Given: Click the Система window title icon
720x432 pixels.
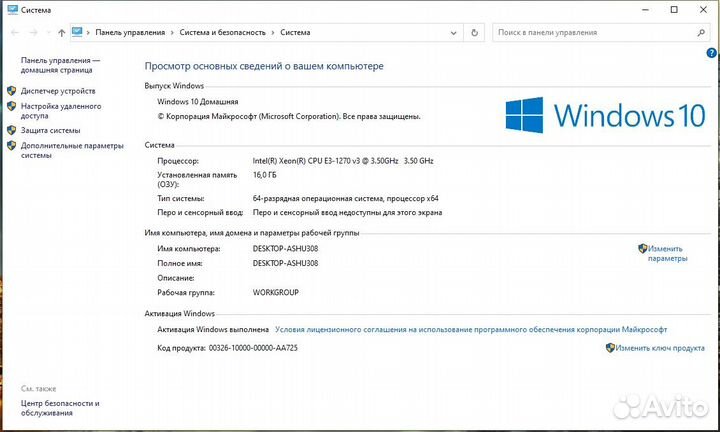Looking at the screenshot, I should click(x=12, y=10).
